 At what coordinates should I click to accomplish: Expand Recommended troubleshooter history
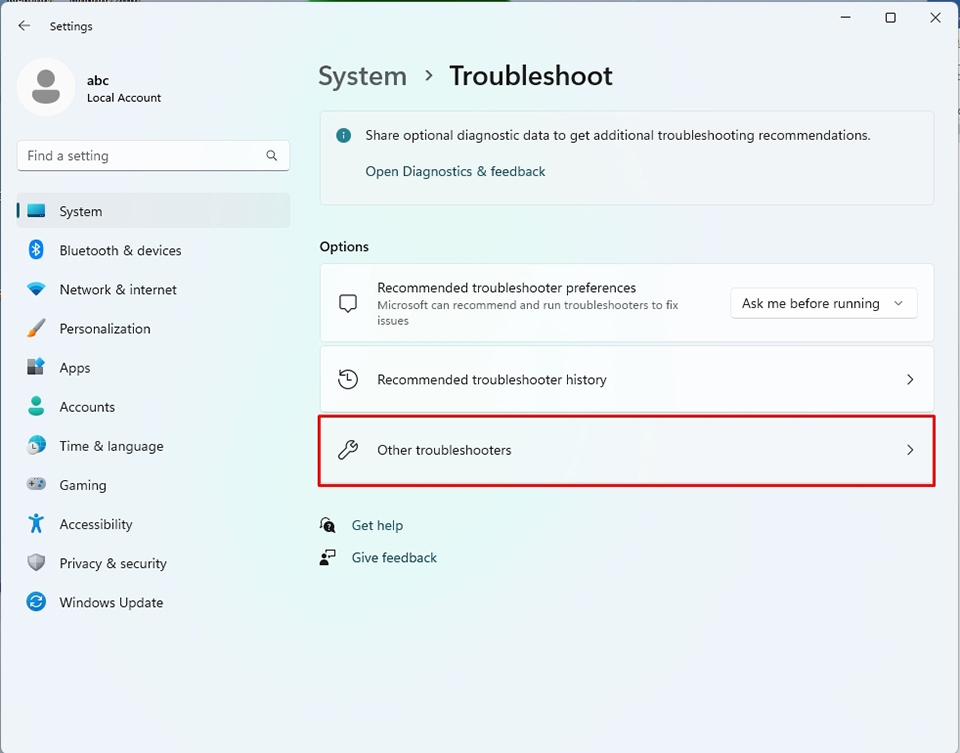[x=627, y=379]
